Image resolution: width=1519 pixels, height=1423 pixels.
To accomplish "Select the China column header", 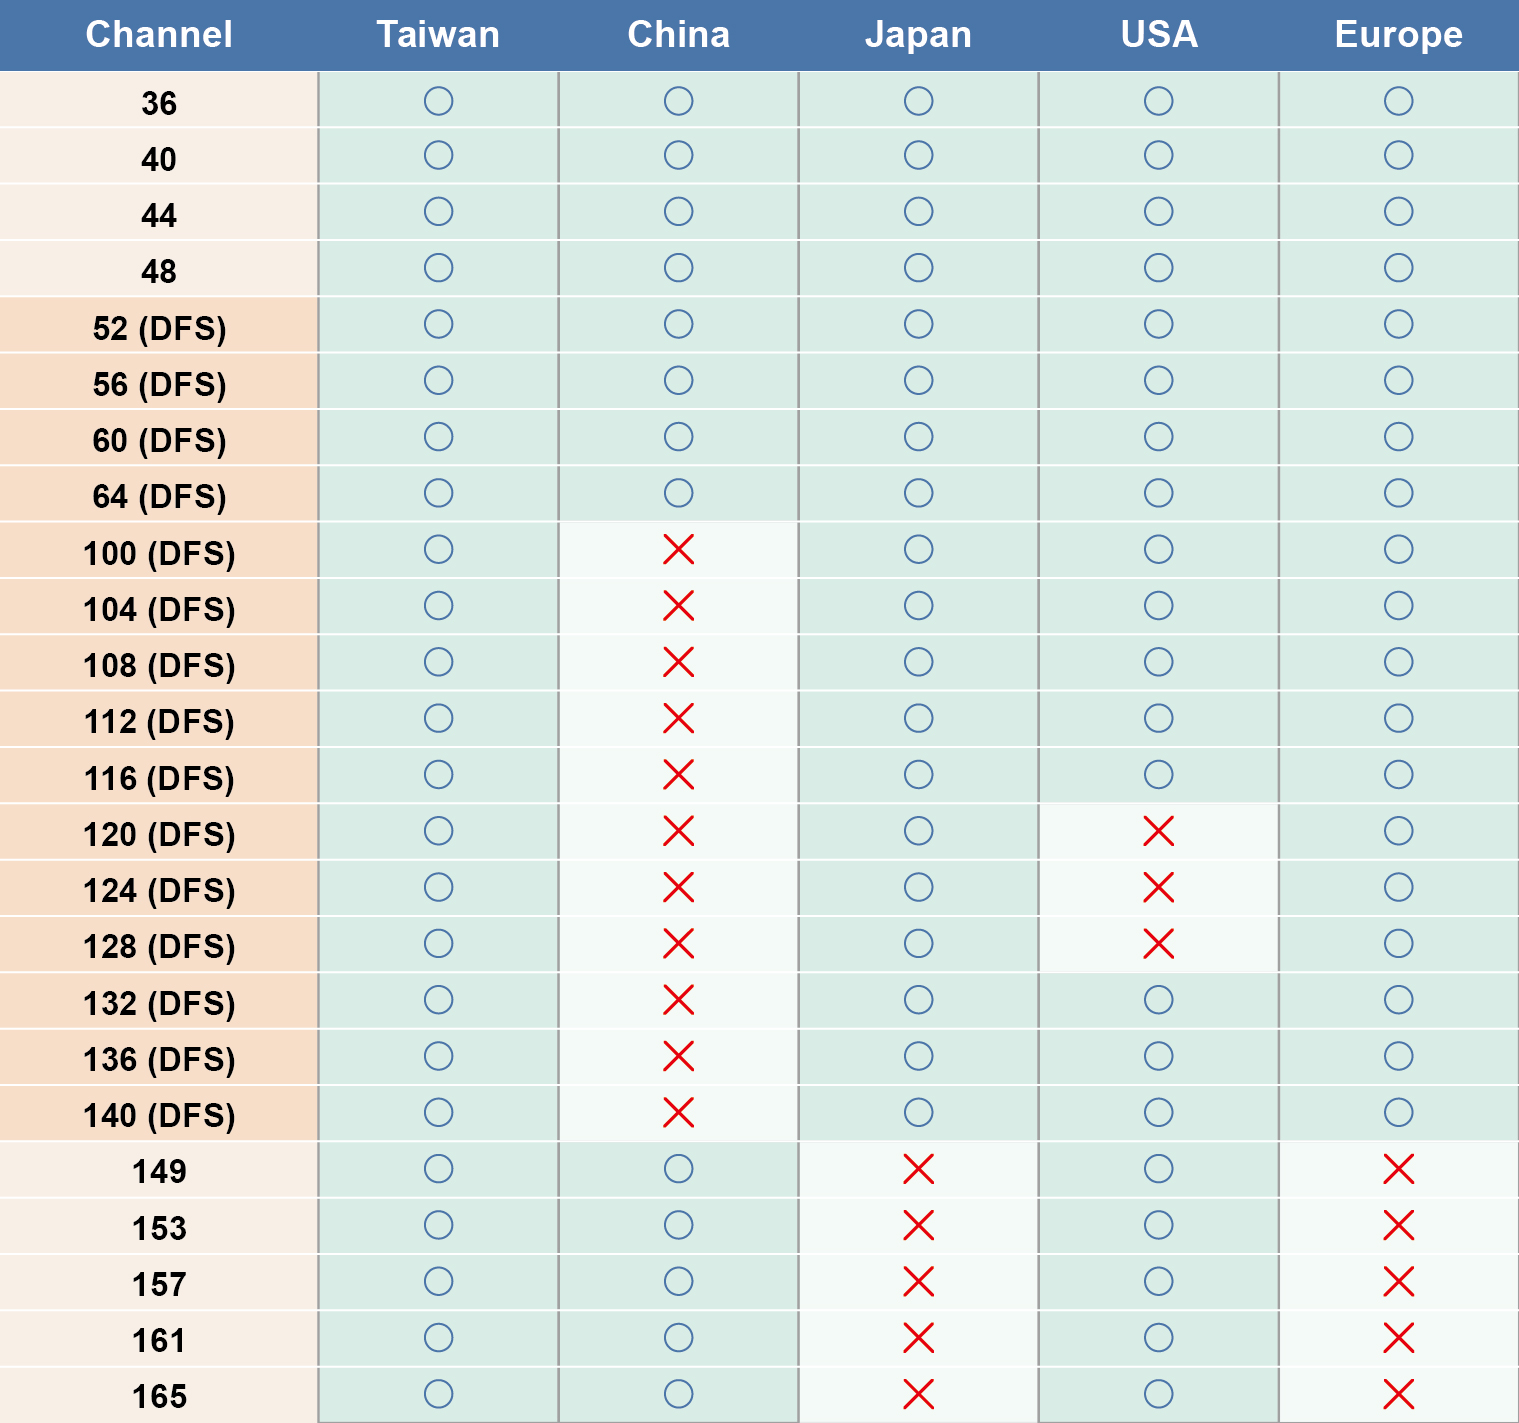I will [x=678, y=35].
